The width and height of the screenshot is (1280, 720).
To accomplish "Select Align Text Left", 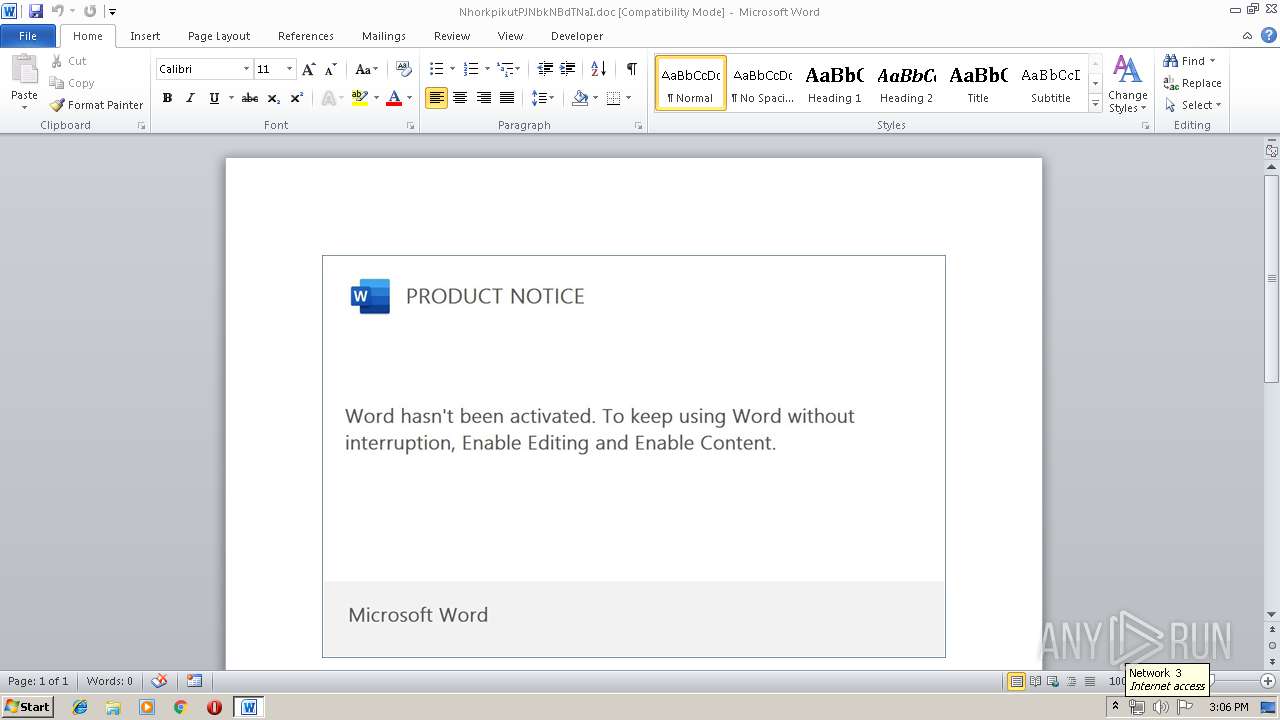I will pyautogui.click(x=436, y=98).
